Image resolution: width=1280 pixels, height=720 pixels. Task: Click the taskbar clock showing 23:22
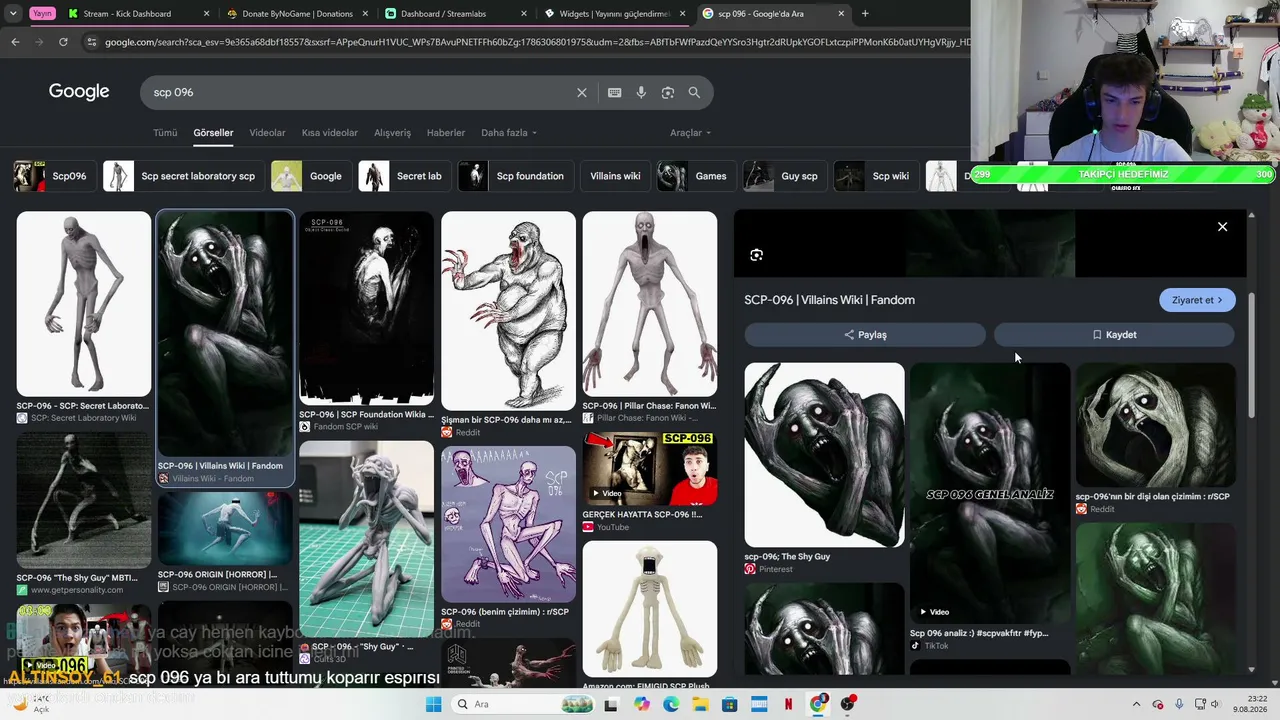coord(1250,704)
